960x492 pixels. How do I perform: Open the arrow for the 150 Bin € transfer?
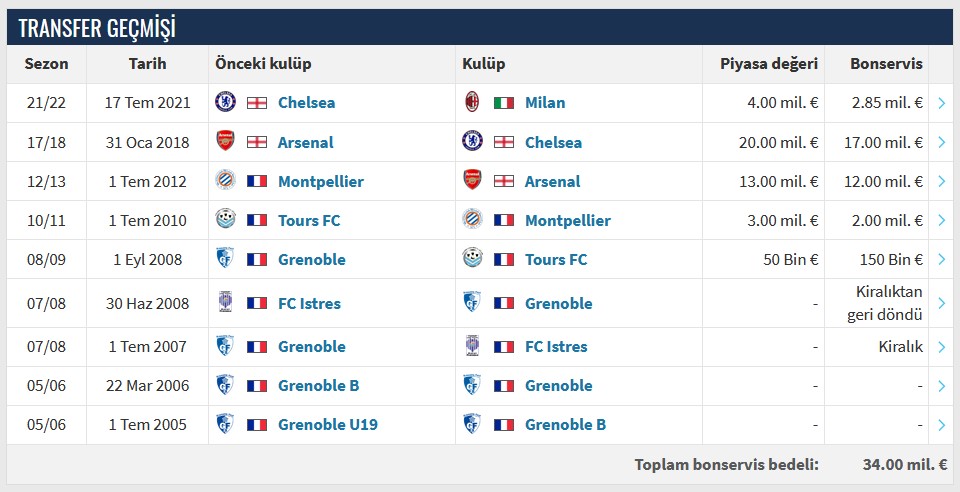(942, 259)
